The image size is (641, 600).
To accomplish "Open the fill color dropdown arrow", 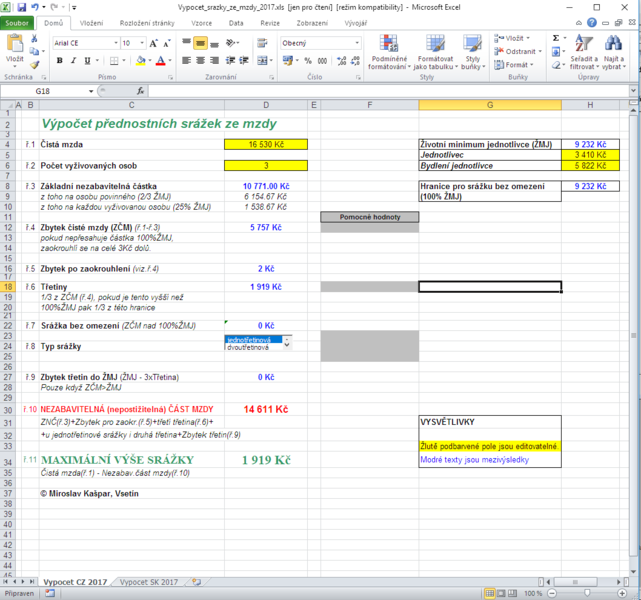I will (x=150, y=60).
